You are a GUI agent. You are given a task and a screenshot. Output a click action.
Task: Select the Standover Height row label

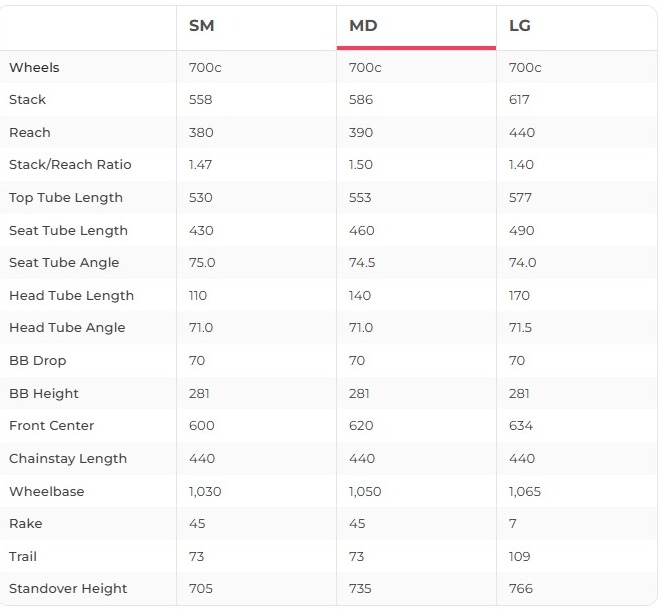(68, 589)
